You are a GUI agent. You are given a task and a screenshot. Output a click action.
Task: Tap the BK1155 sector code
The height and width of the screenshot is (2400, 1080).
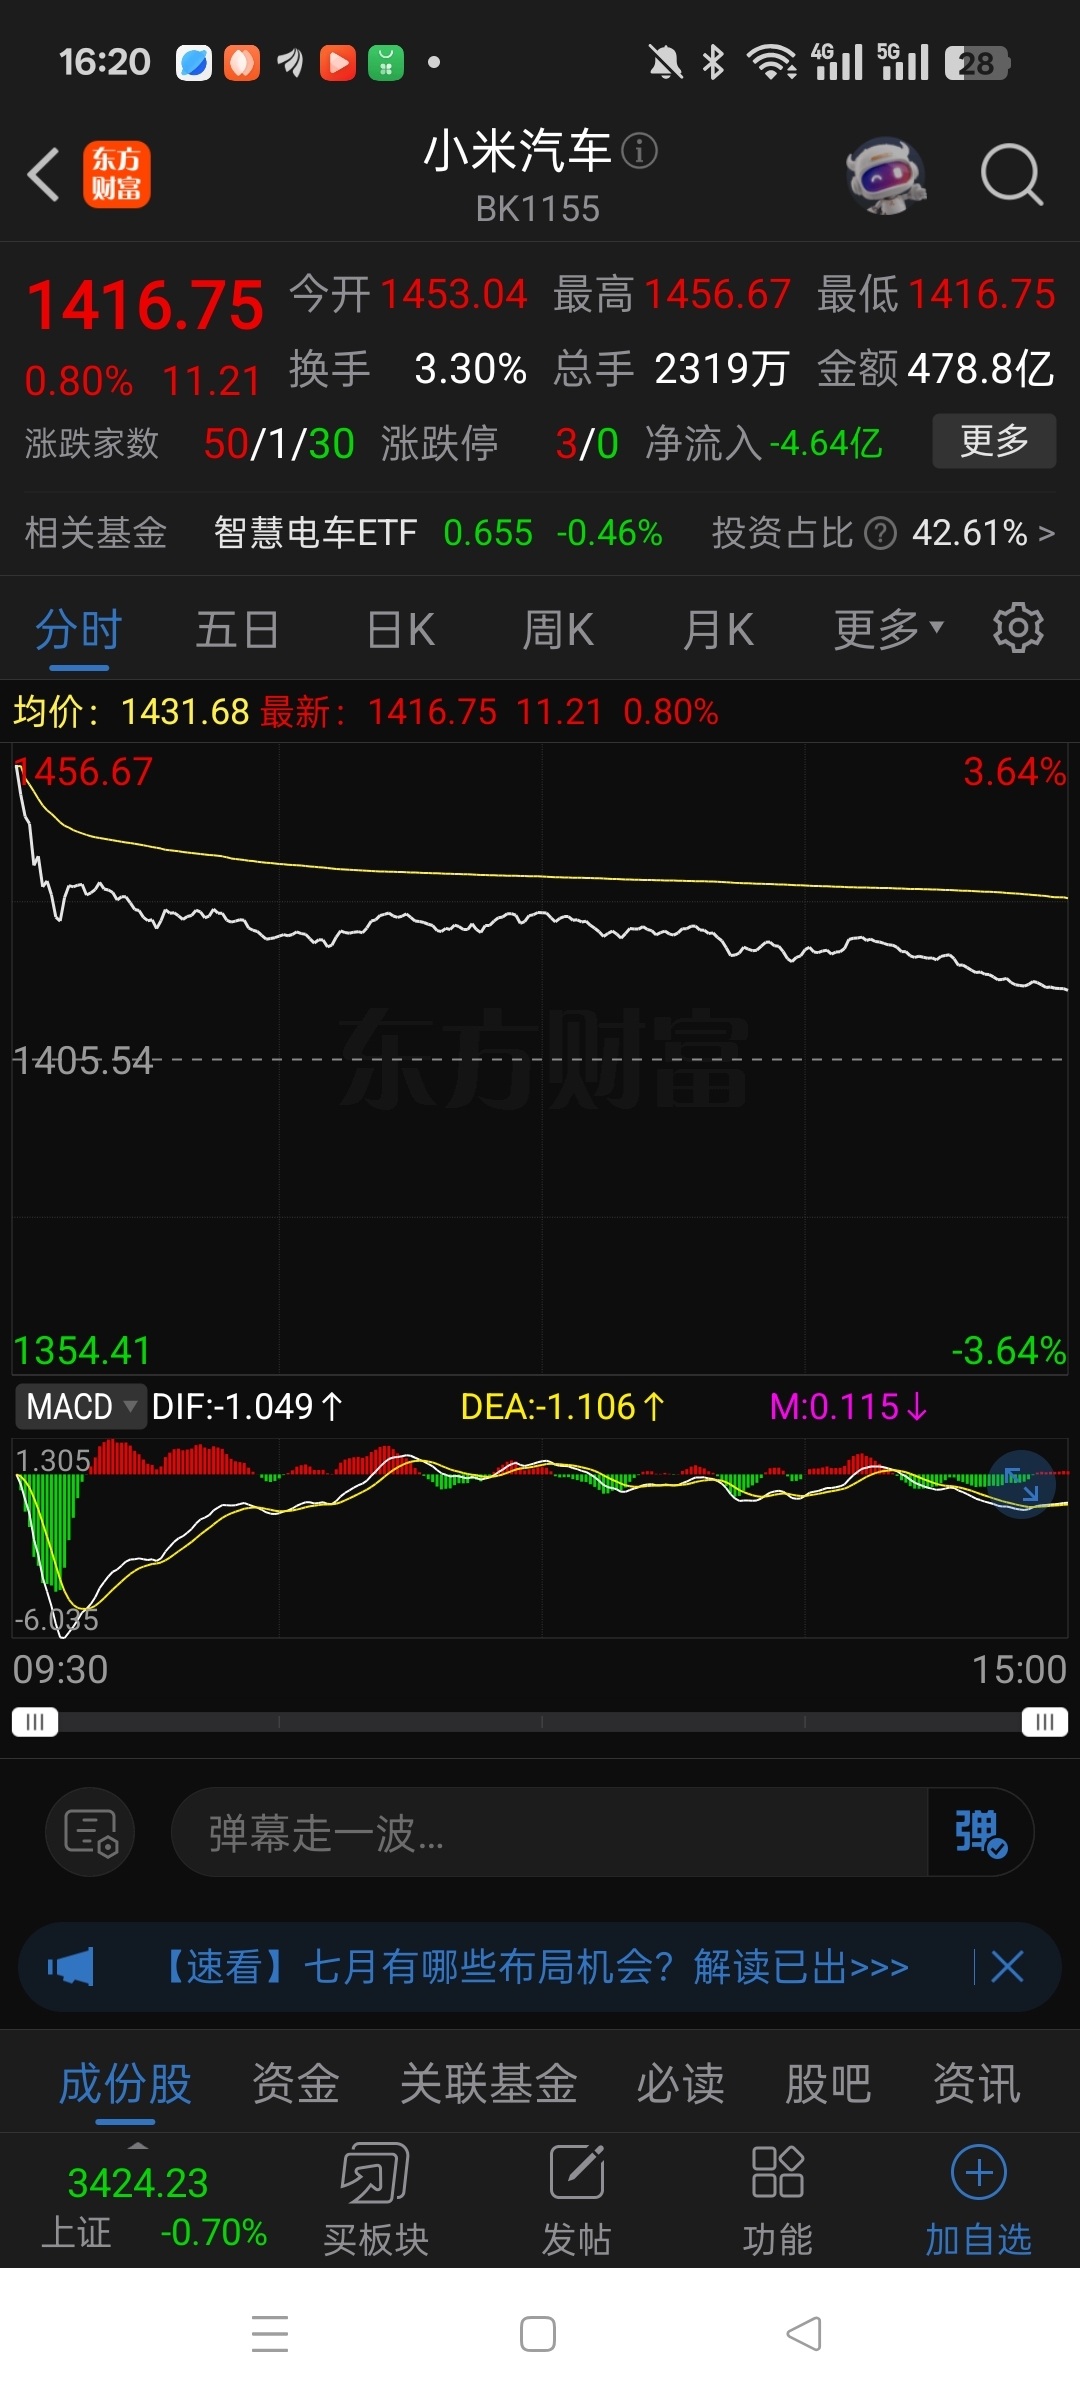(x=538, y=209)
